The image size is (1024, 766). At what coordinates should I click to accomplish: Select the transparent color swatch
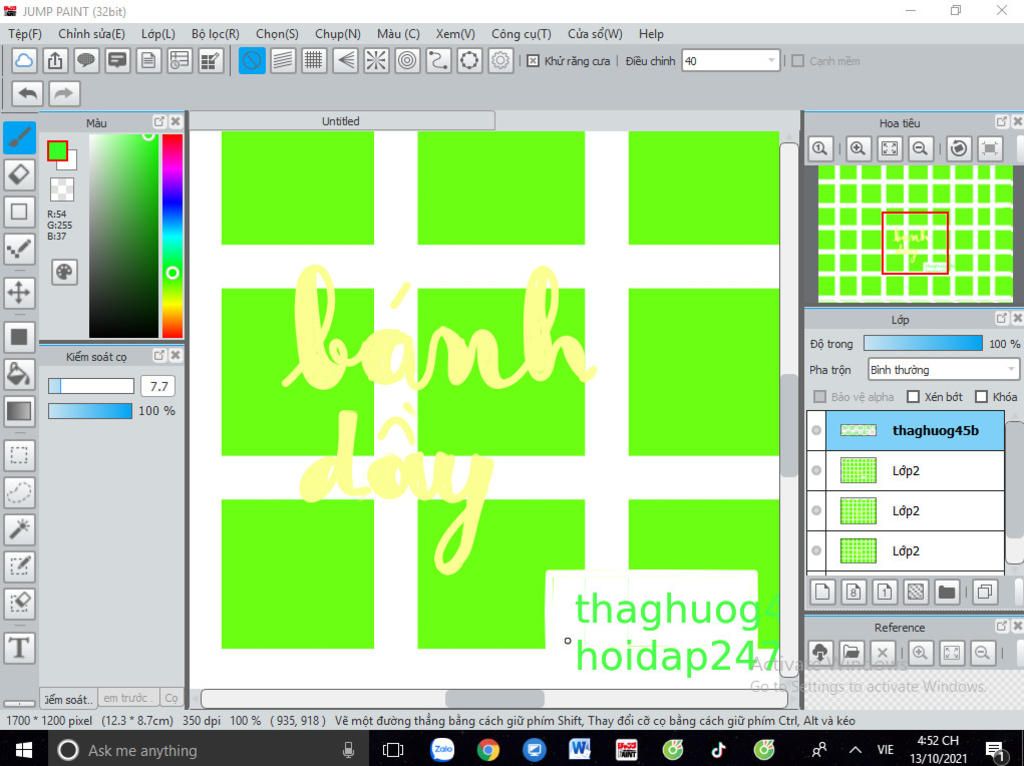[x=62, y=189]
